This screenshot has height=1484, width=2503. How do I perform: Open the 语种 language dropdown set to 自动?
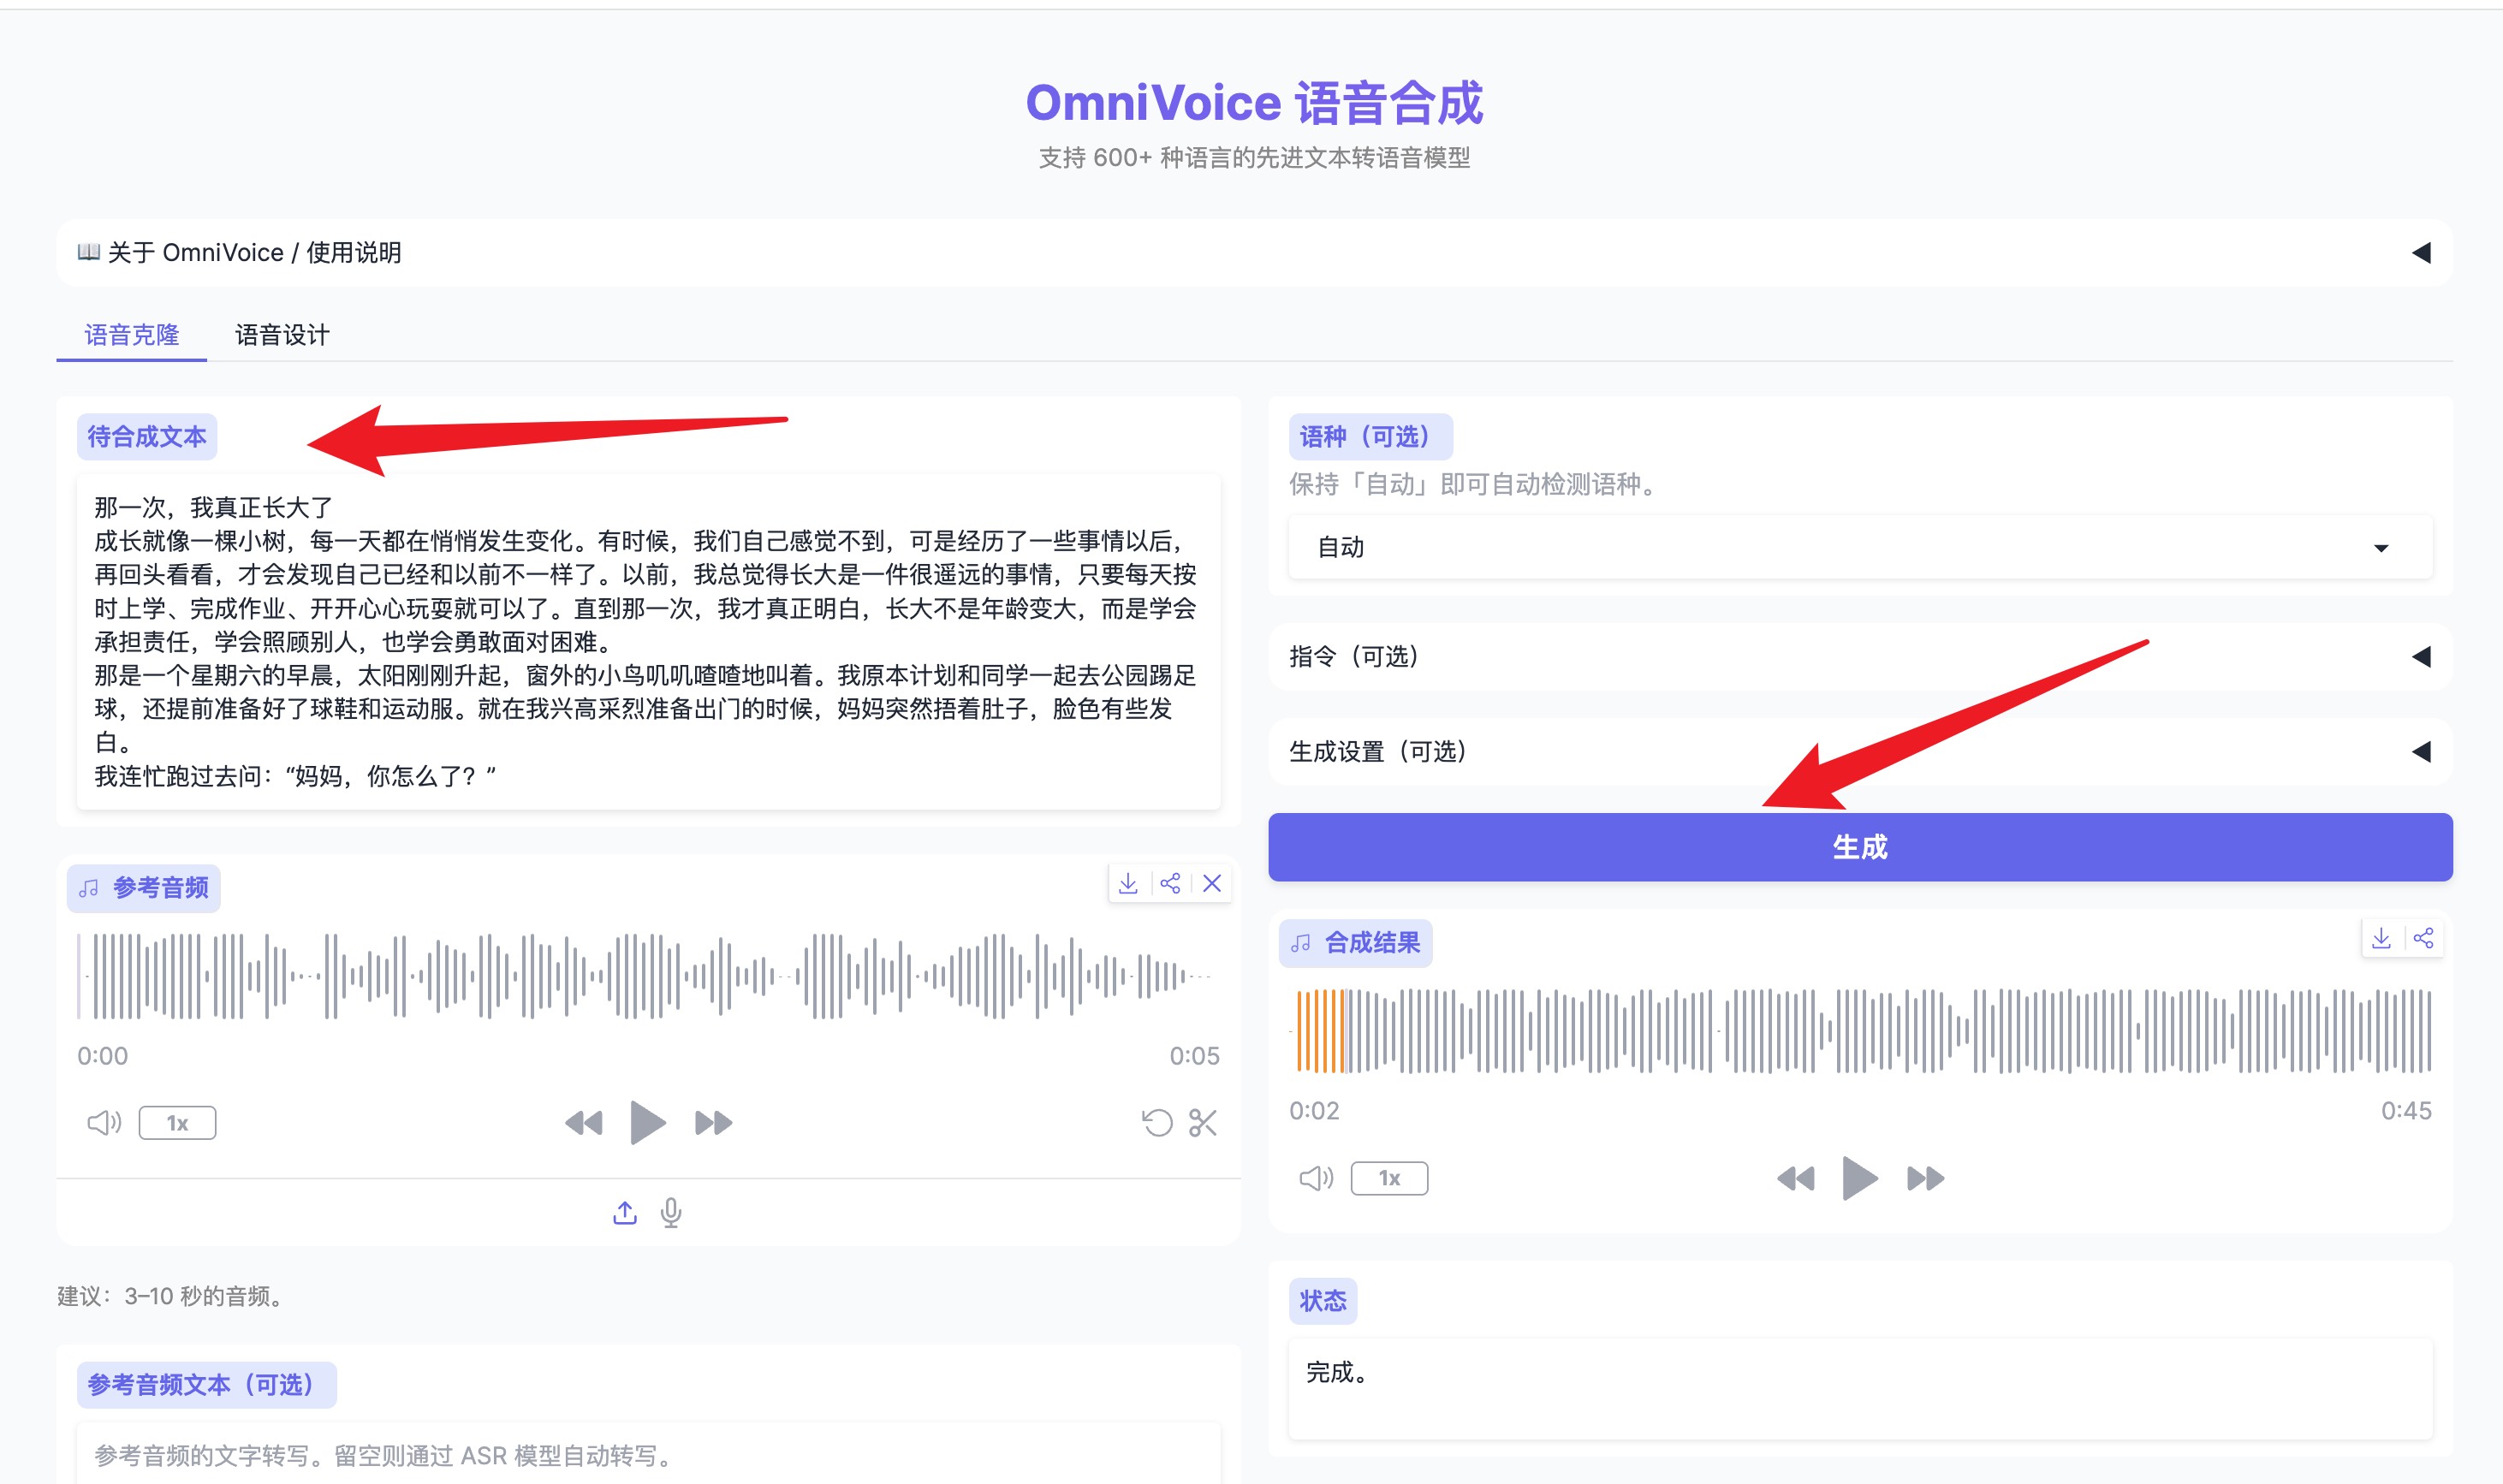(1860, 547)
